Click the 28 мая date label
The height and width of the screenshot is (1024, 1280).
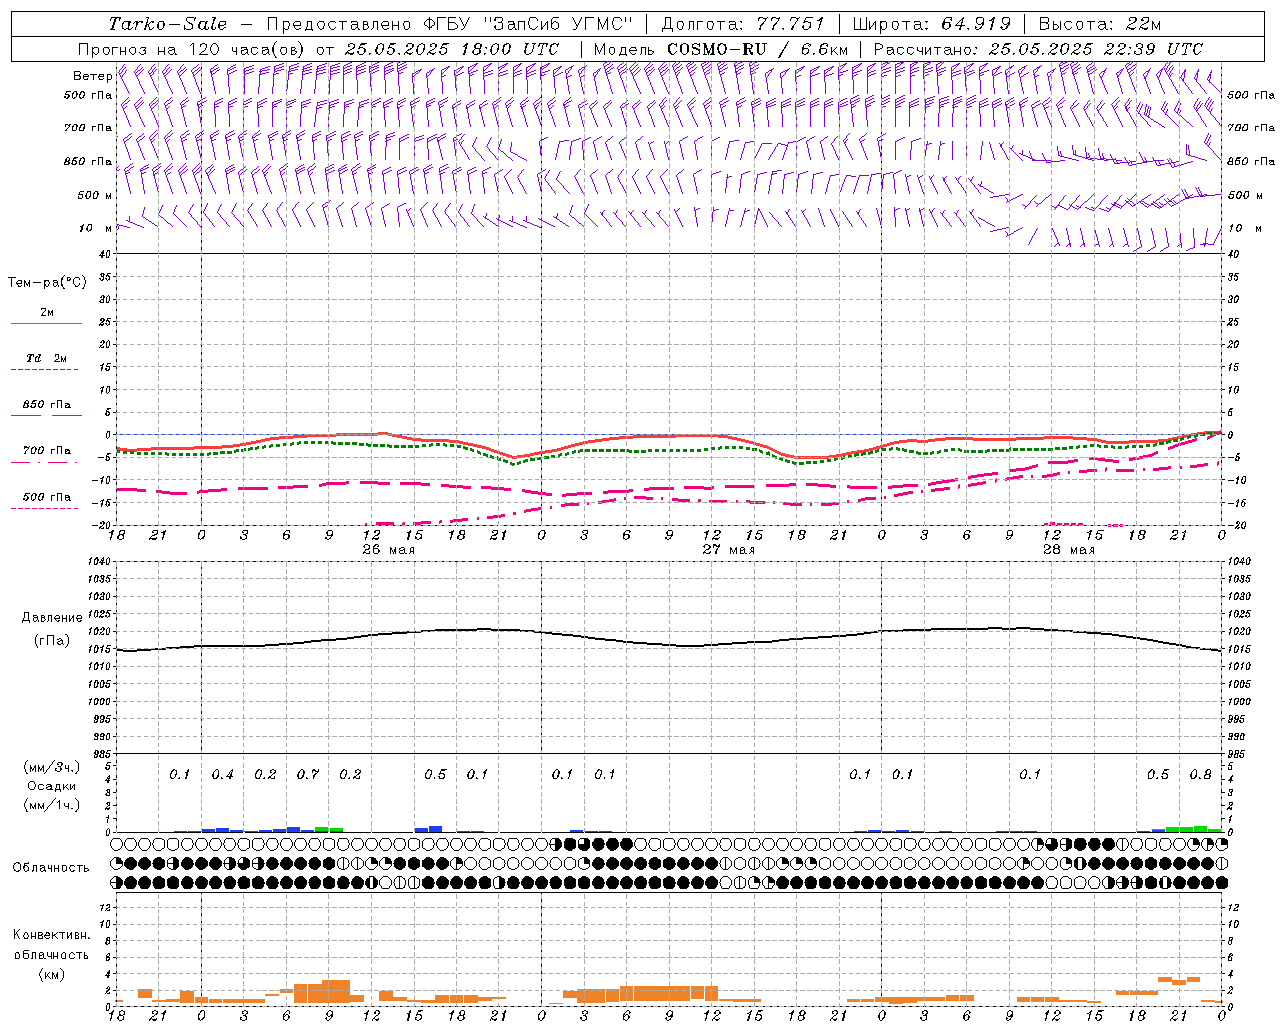tap(1068, 550)
